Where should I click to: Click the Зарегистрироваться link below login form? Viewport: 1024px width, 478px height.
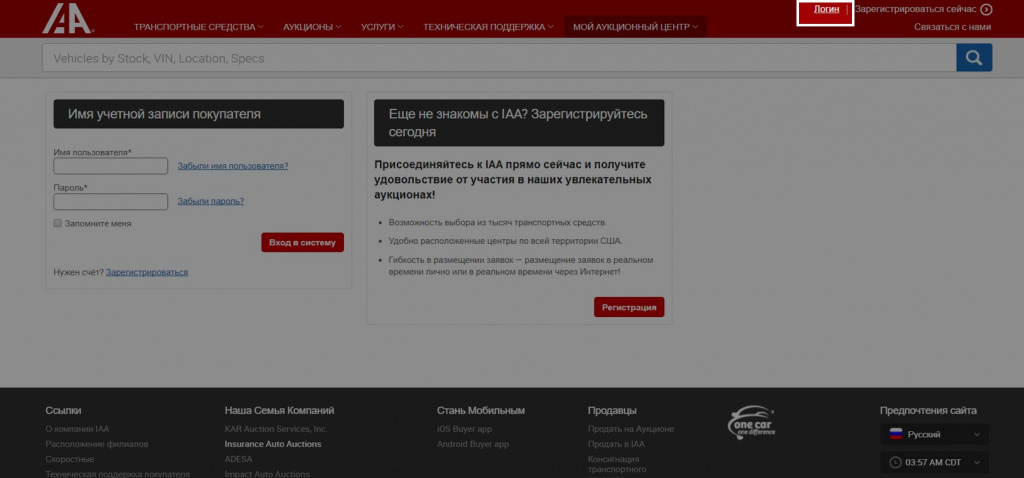point(147,272)
